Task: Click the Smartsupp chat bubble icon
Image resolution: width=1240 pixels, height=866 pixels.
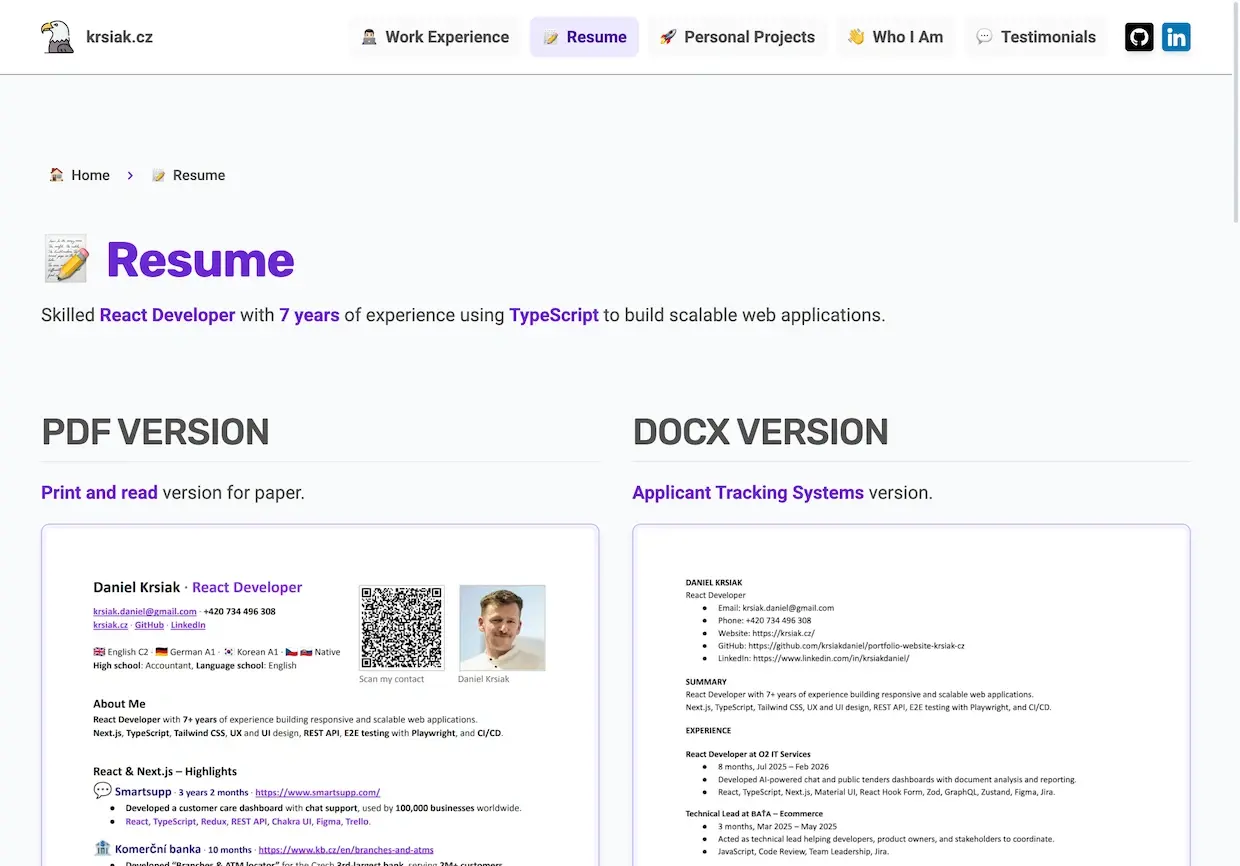Action: pyautogui.click(x=102, y=791)
